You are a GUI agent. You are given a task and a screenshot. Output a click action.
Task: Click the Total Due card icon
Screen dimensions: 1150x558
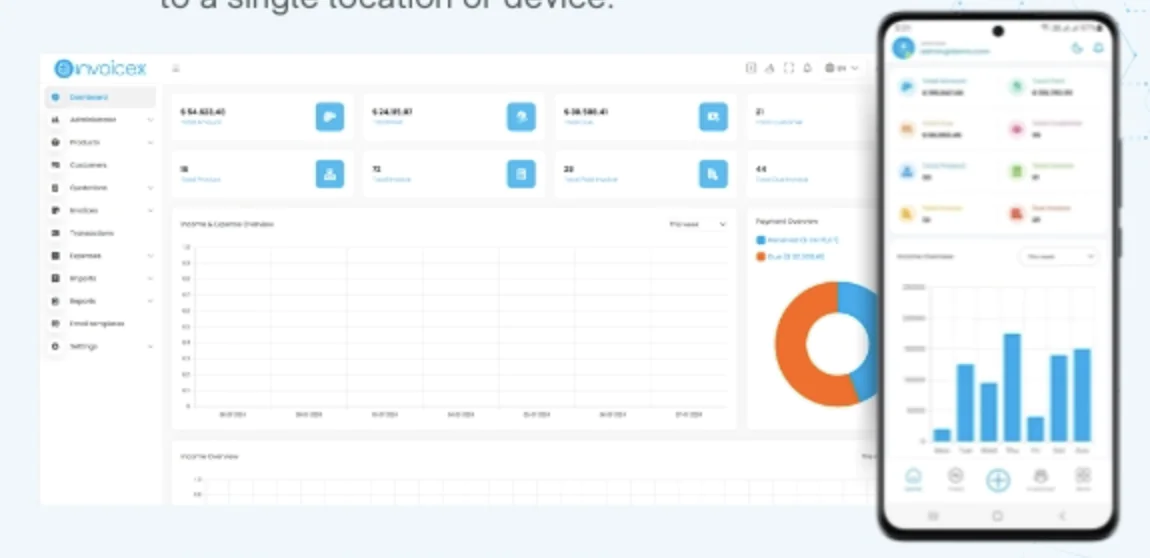click(x=713, y=117)
